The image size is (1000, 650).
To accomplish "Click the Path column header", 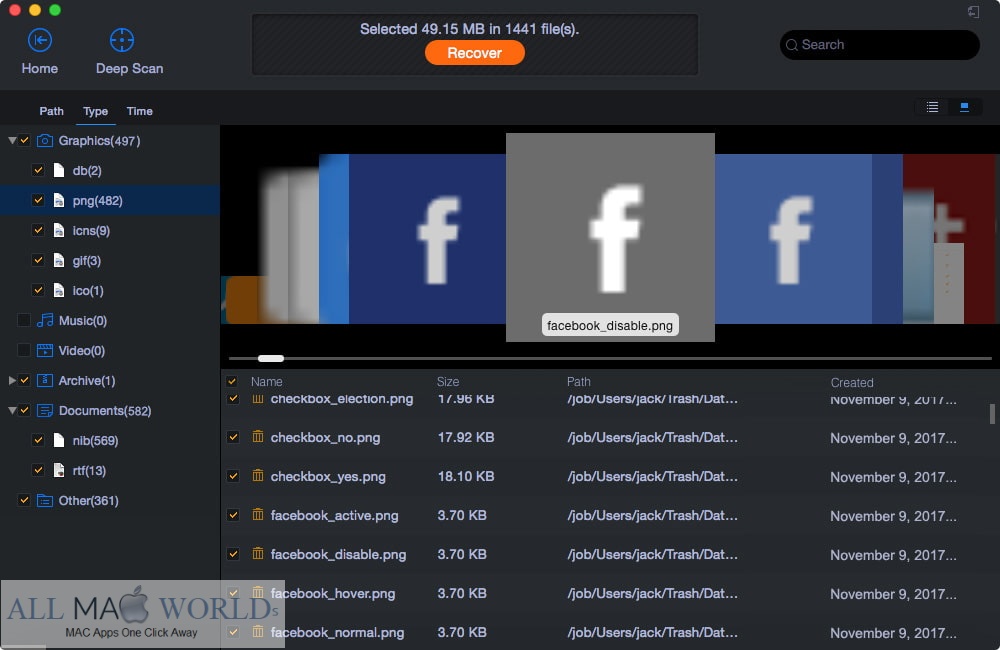I will tap(578, 381).
